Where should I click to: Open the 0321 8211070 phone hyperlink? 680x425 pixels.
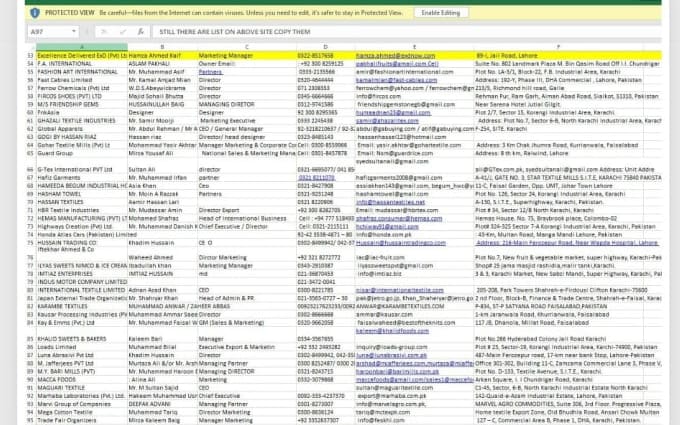[x=316, y=178]
